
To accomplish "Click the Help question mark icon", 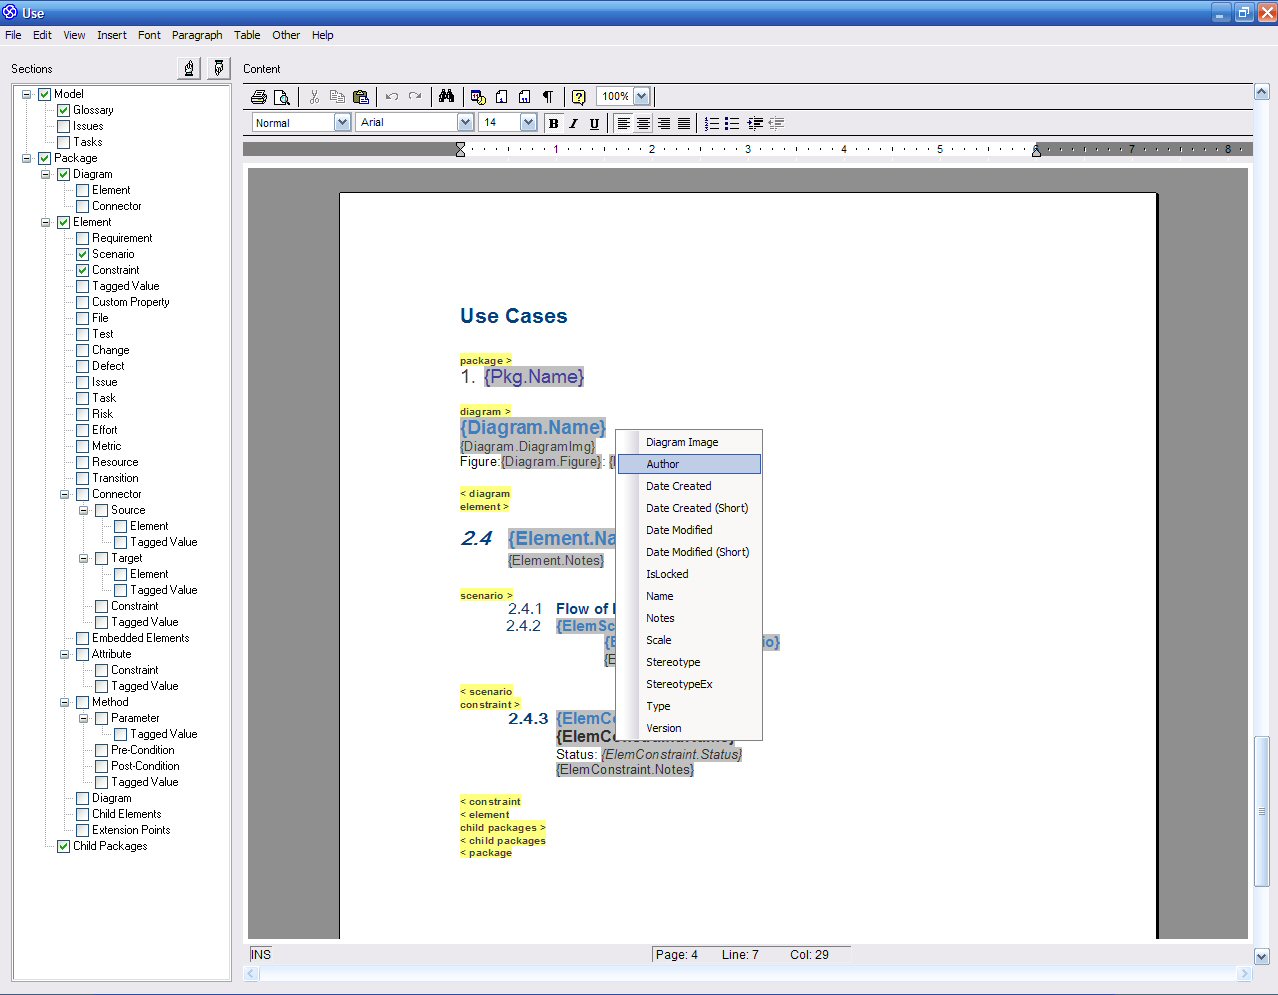I will 578,97.
